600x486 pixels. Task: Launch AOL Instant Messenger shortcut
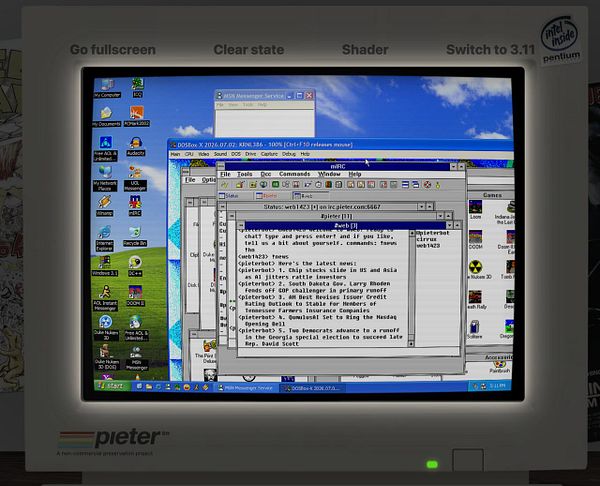pos(105,298)
